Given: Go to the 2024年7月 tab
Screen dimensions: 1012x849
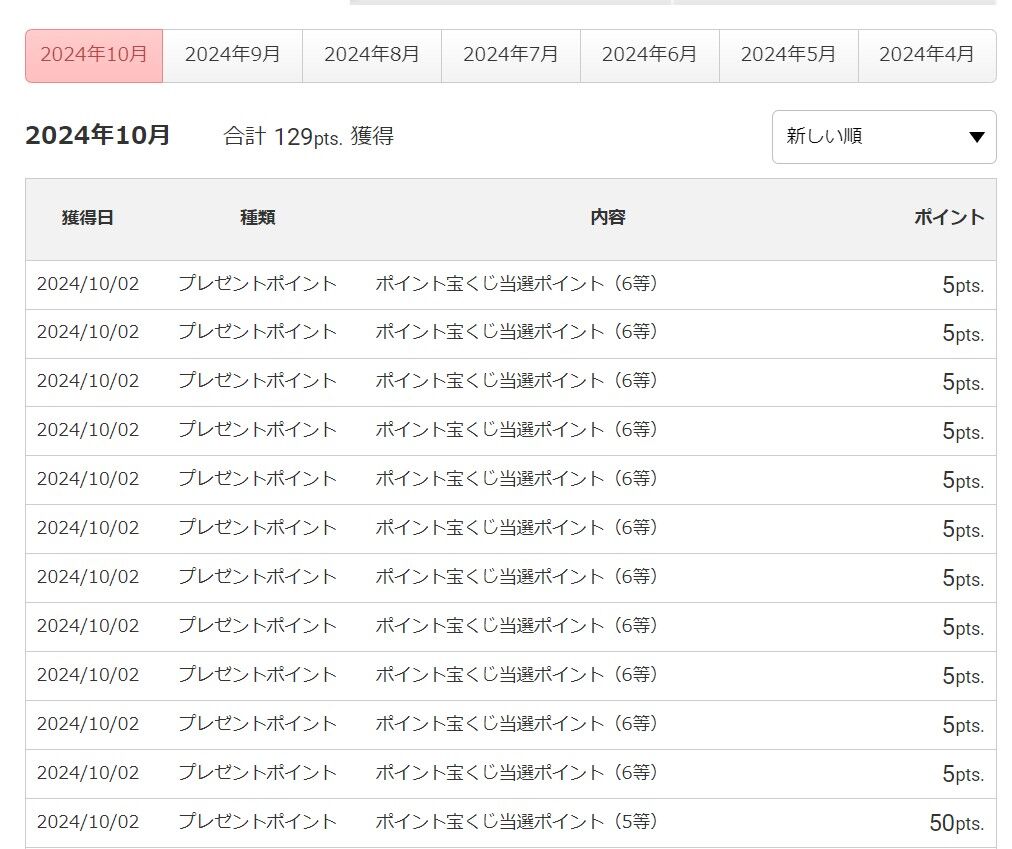Looking at the screenshot, I should [x=511, y=56].
